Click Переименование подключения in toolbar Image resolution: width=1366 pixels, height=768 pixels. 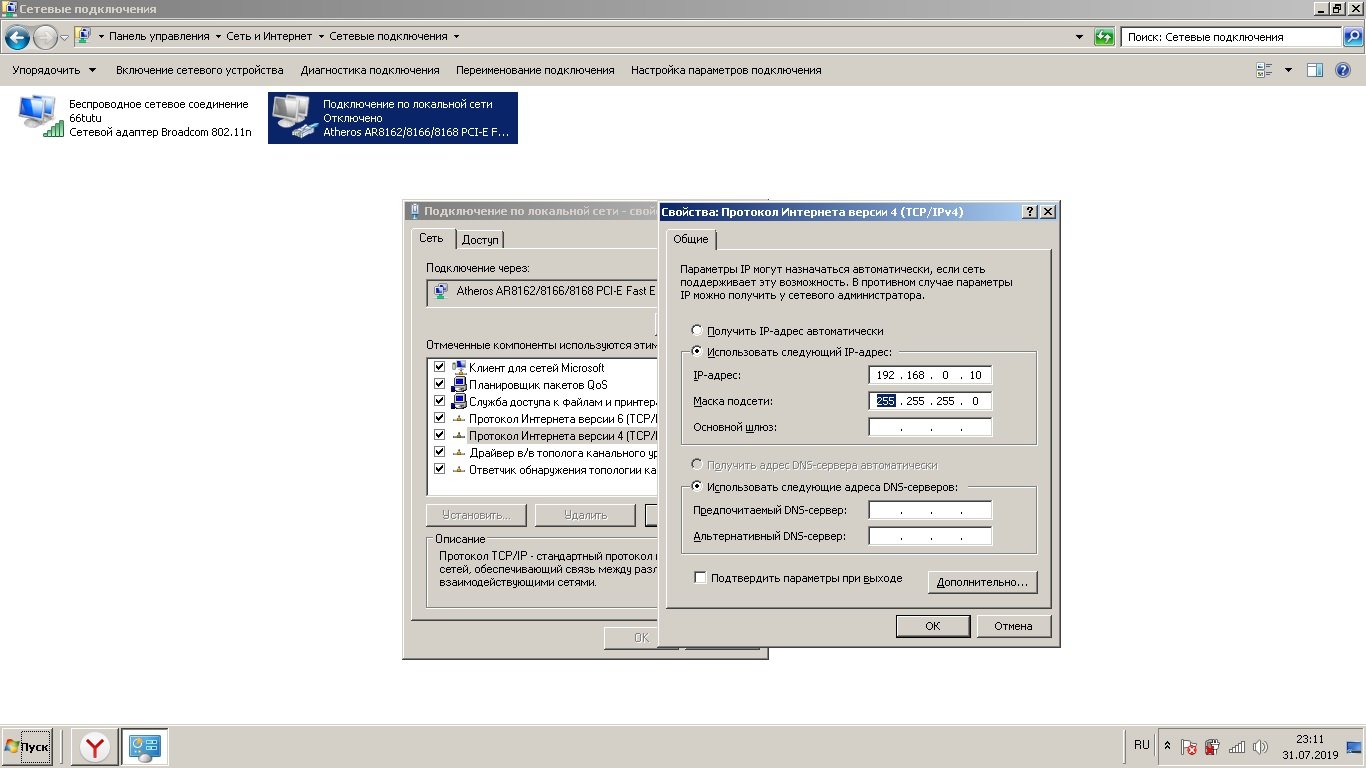tap(535, 70)
